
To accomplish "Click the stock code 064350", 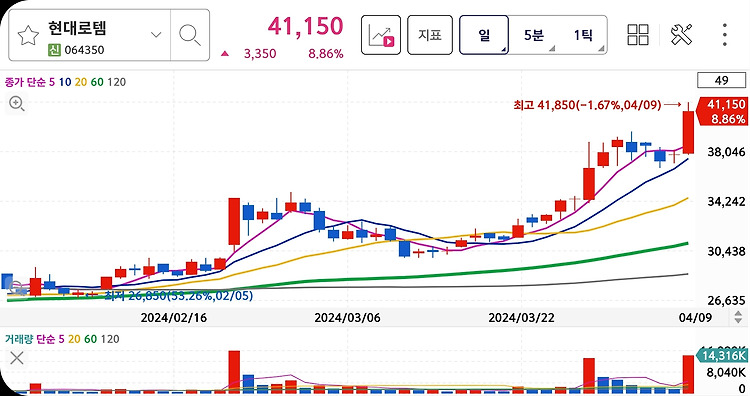I will click(84, 50).
